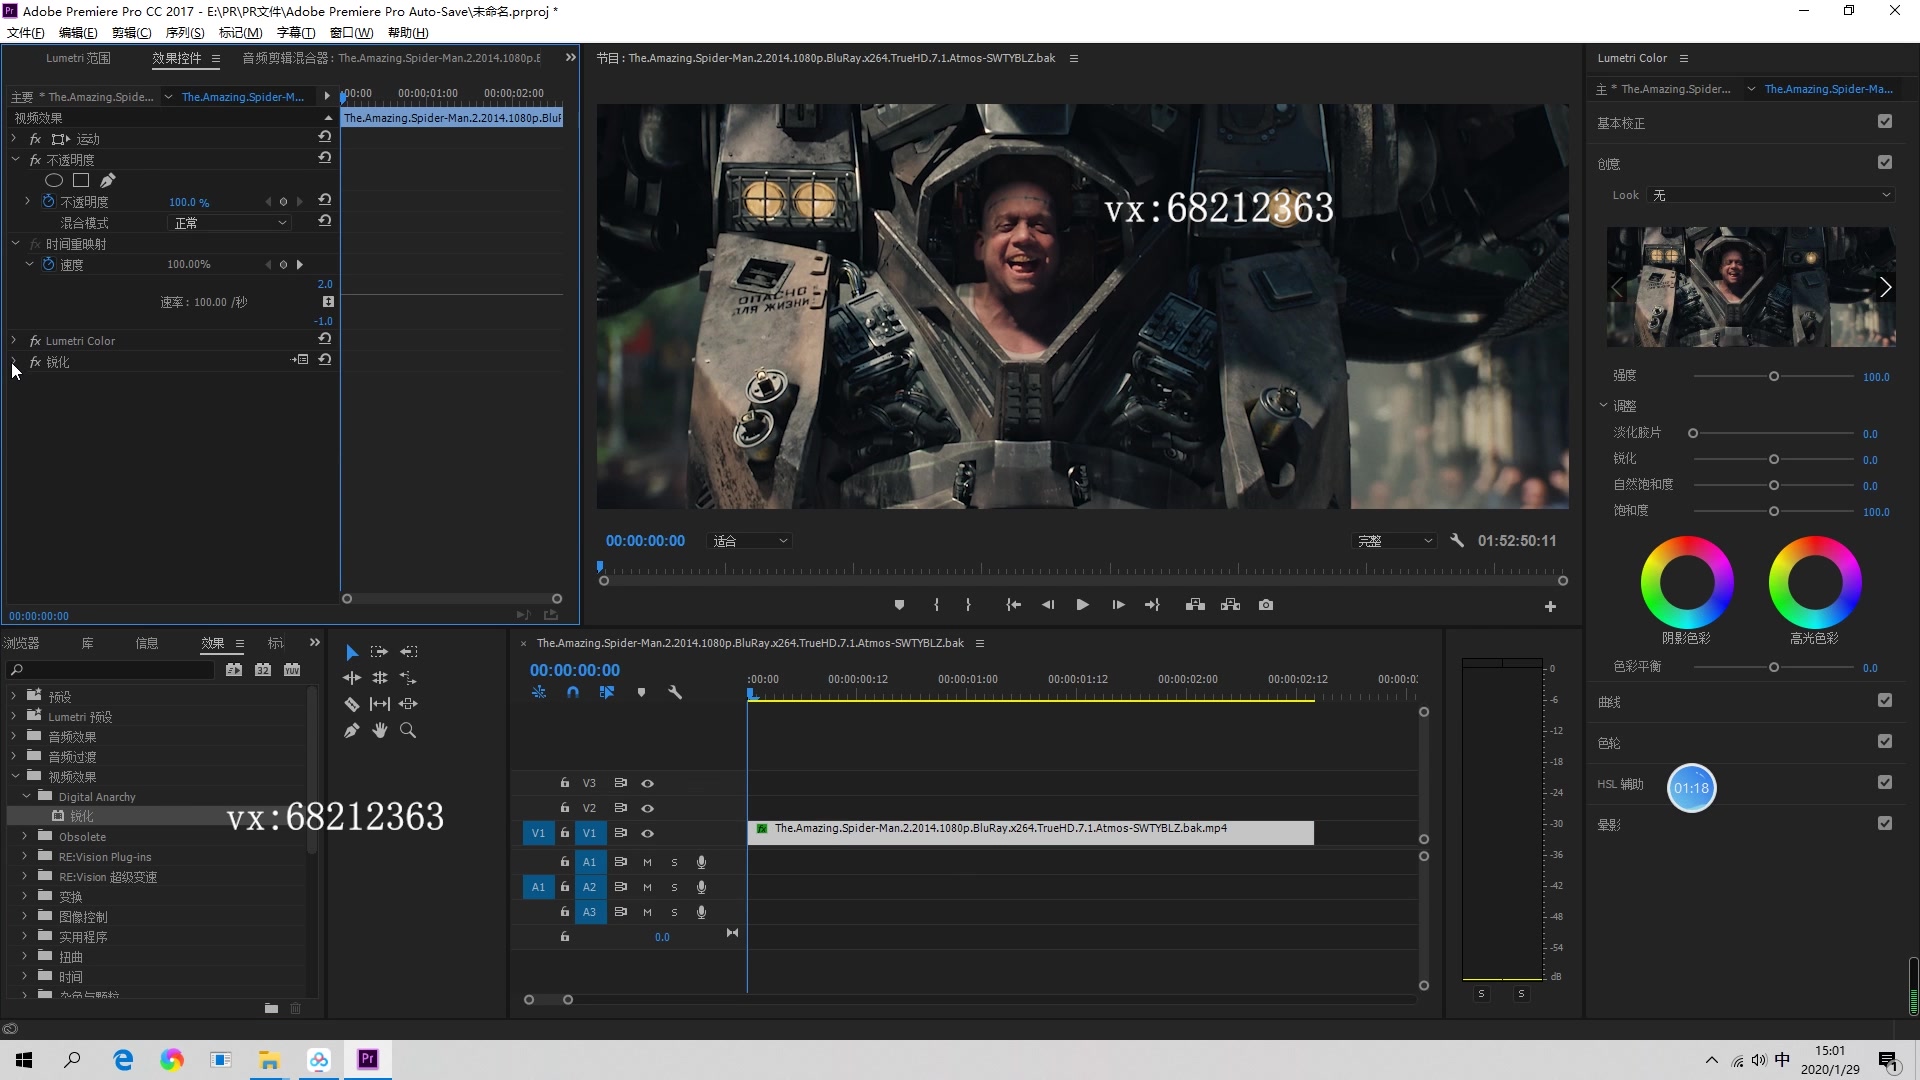Open playback resolution 完整 dropdown

tap(1395, 541)
